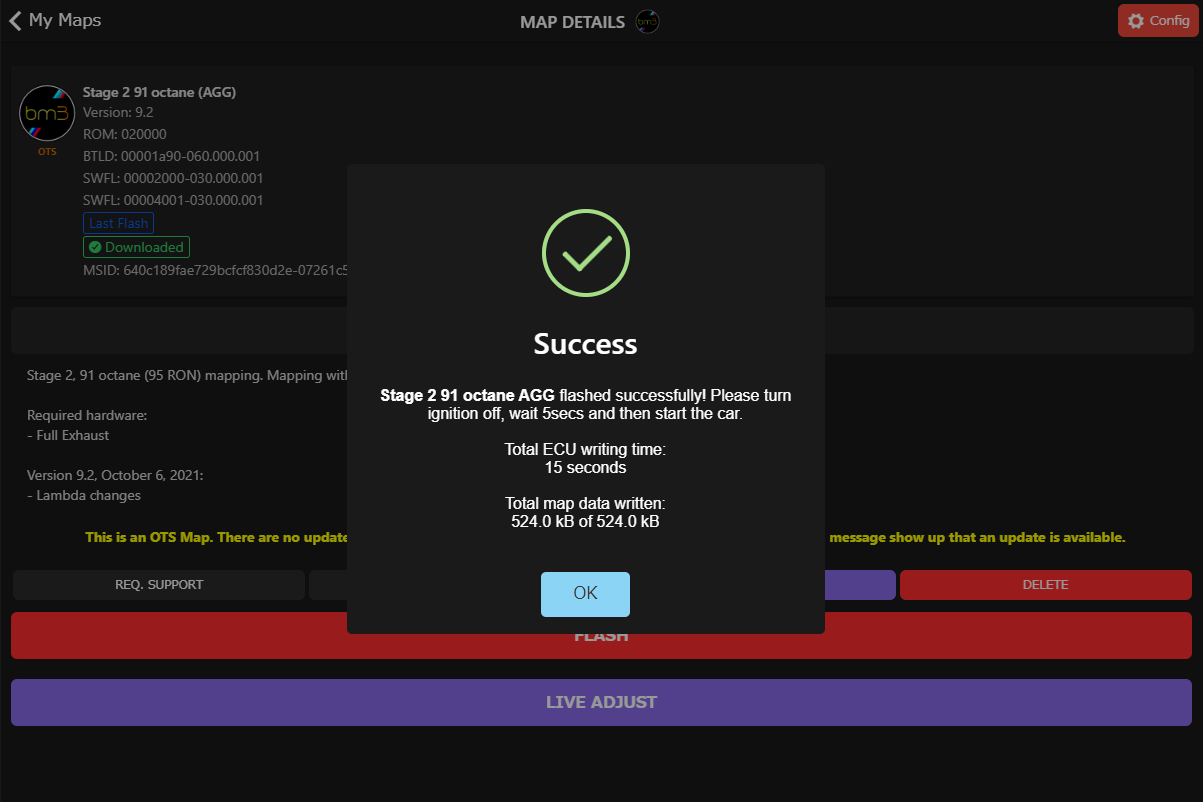Click the back chevron beside My Maps
This screenshot has height=802, width=1203.
15,20
